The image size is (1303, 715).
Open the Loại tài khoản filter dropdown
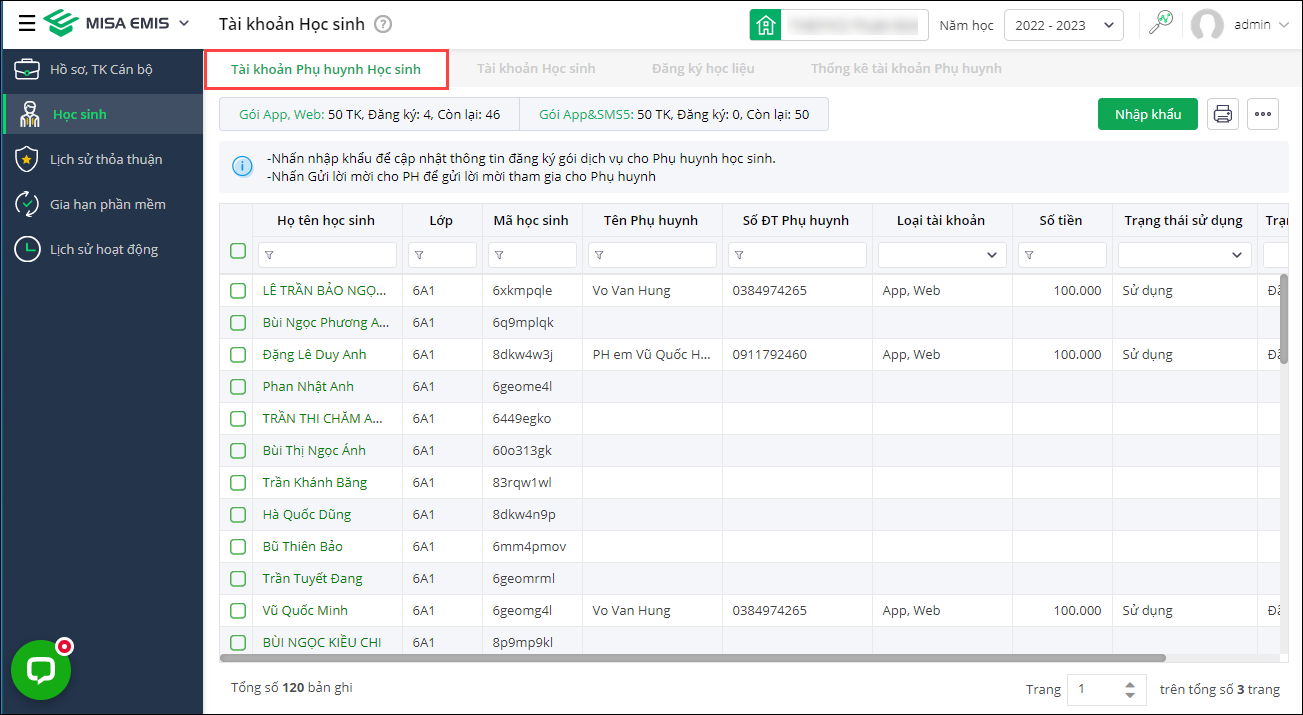[x=941, y=256]
